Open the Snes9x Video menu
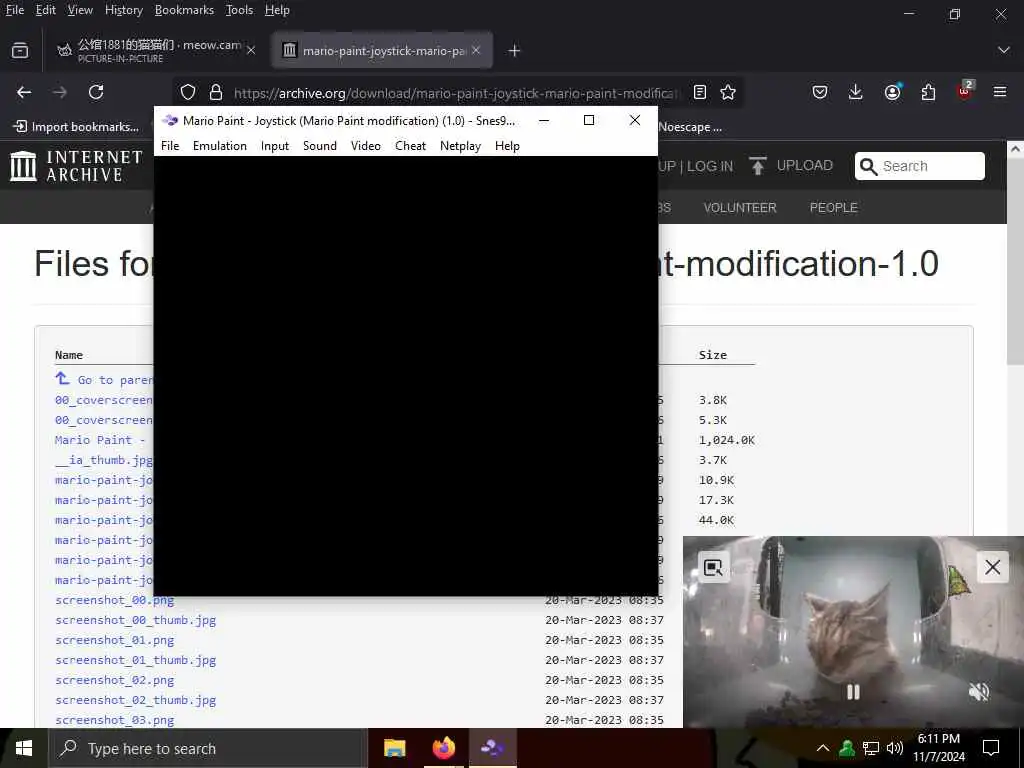The image size is (1024, 768). pyautogui.click(x=365, y=146)
